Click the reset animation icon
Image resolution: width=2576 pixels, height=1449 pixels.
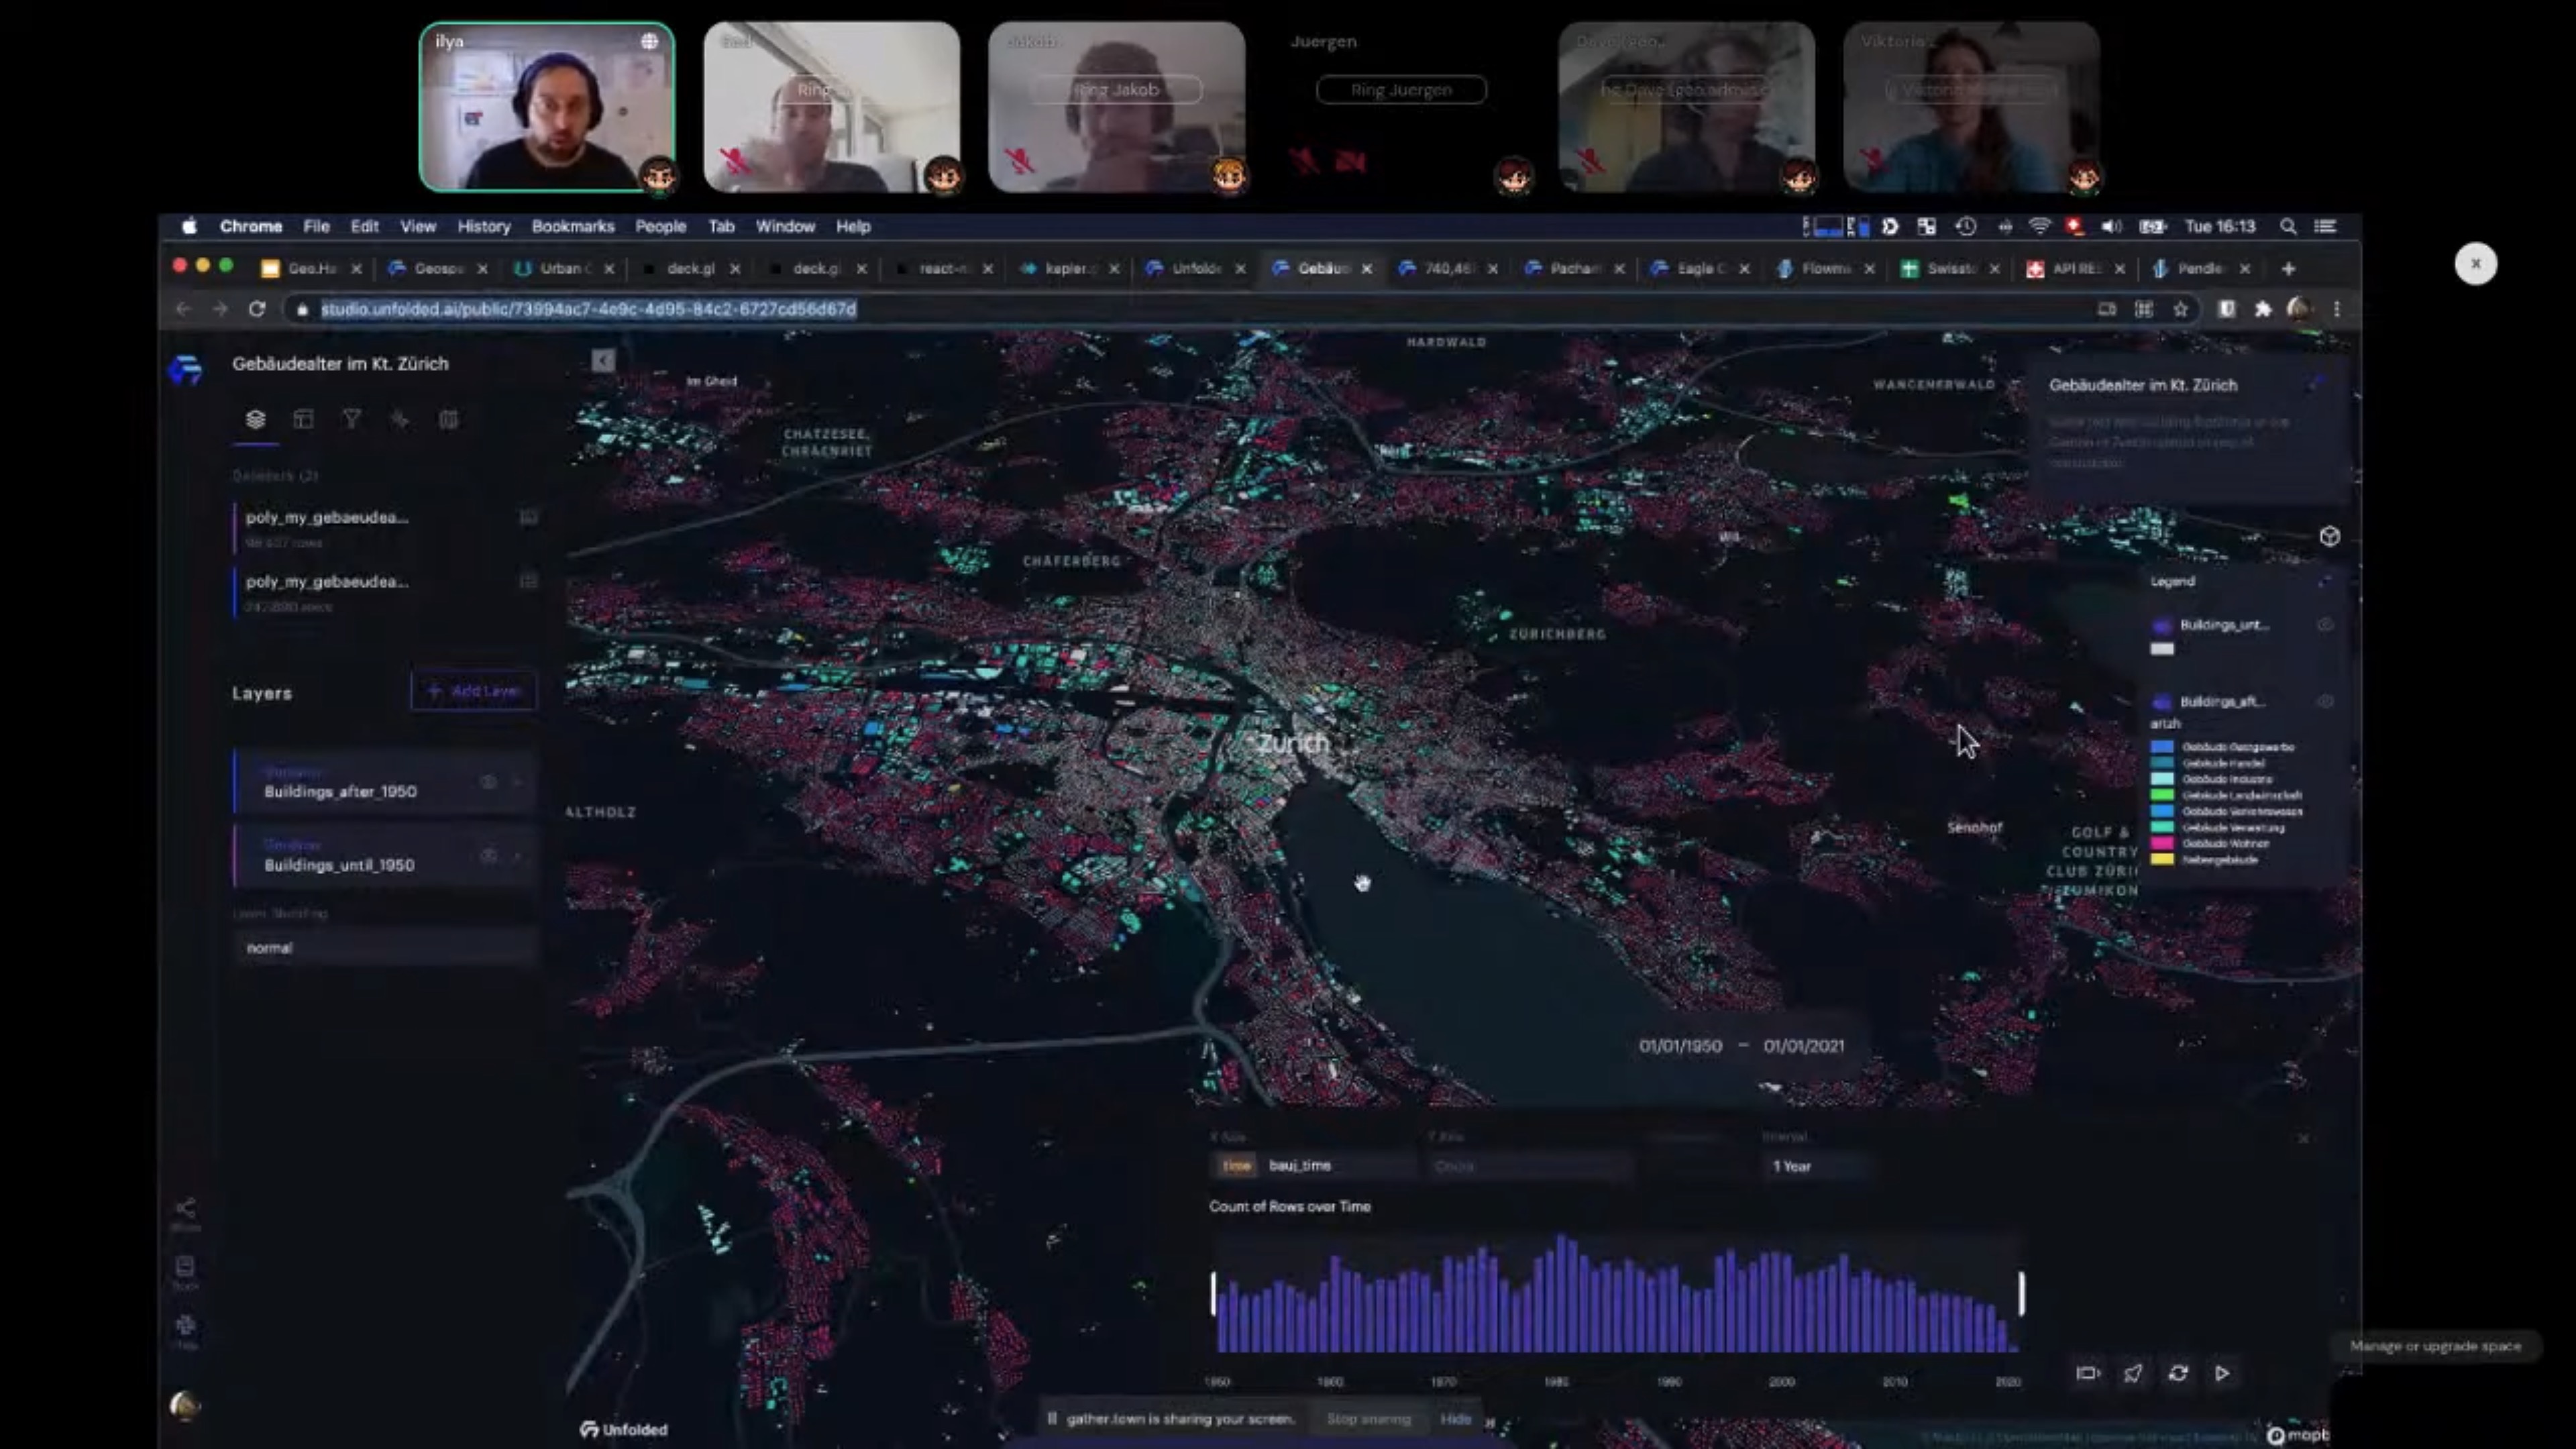(2178, 1374)
